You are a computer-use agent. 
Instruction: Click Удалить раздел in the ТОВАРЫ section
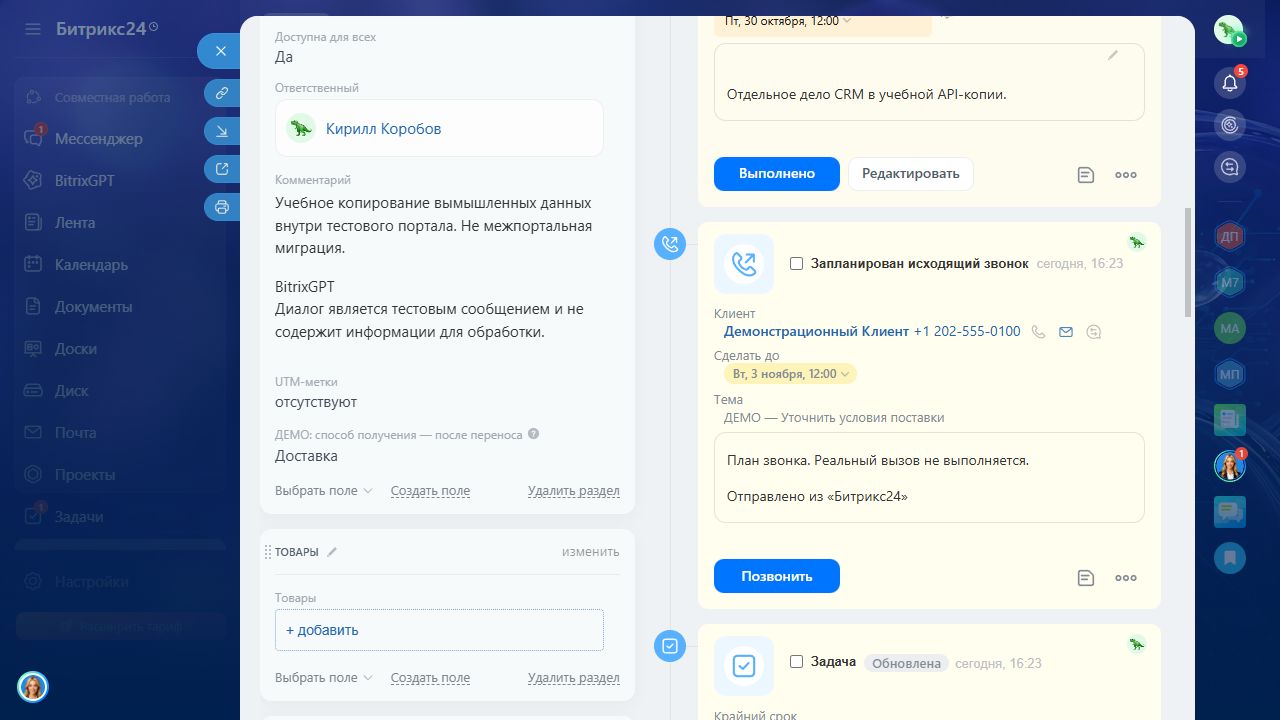(574, 677)
